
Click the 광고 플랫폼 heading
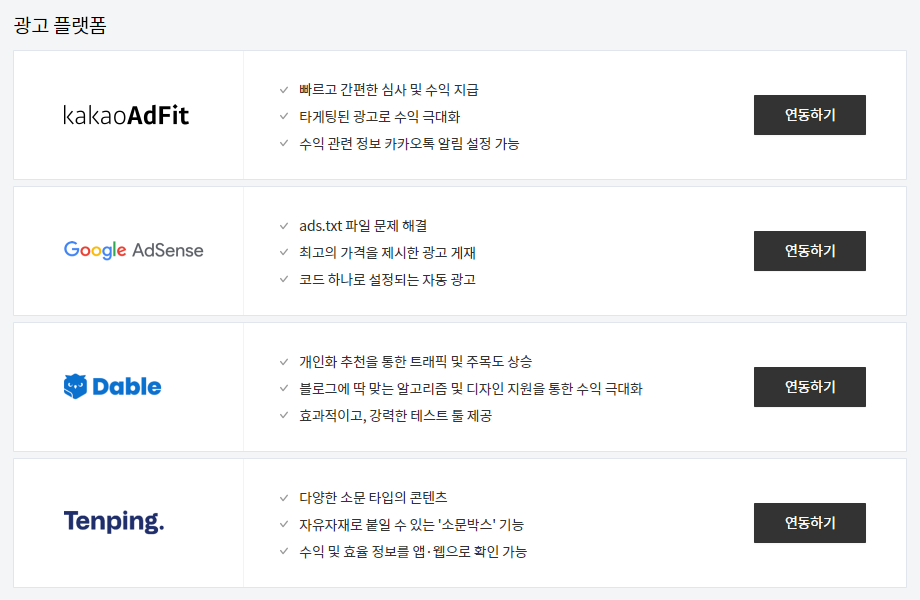coord(60,25)
